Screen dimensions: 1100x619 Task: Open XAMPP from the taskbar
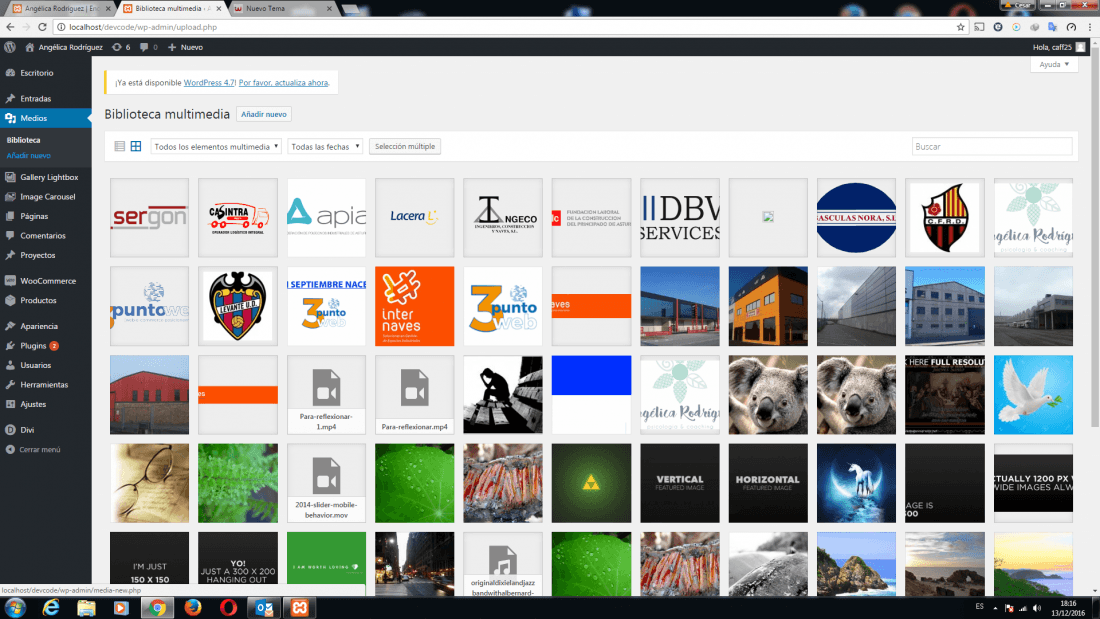[300, 608]
